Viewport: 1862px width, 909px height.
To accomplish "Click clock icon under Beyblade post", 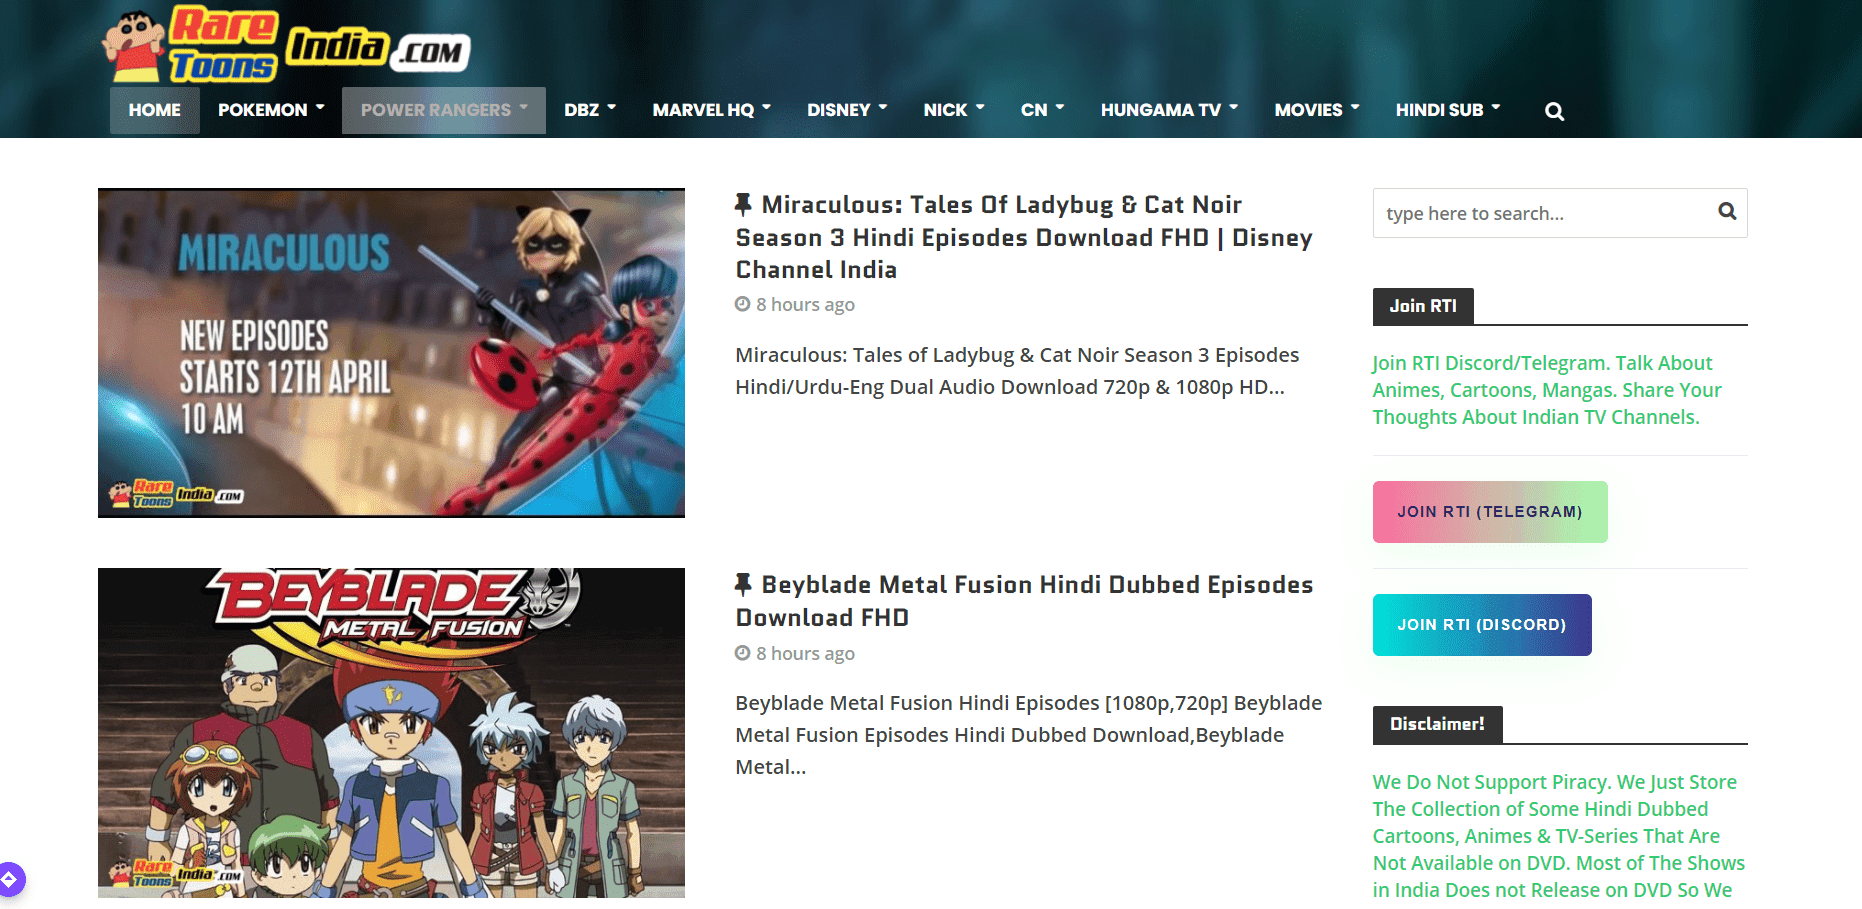I will click(743, 653).
